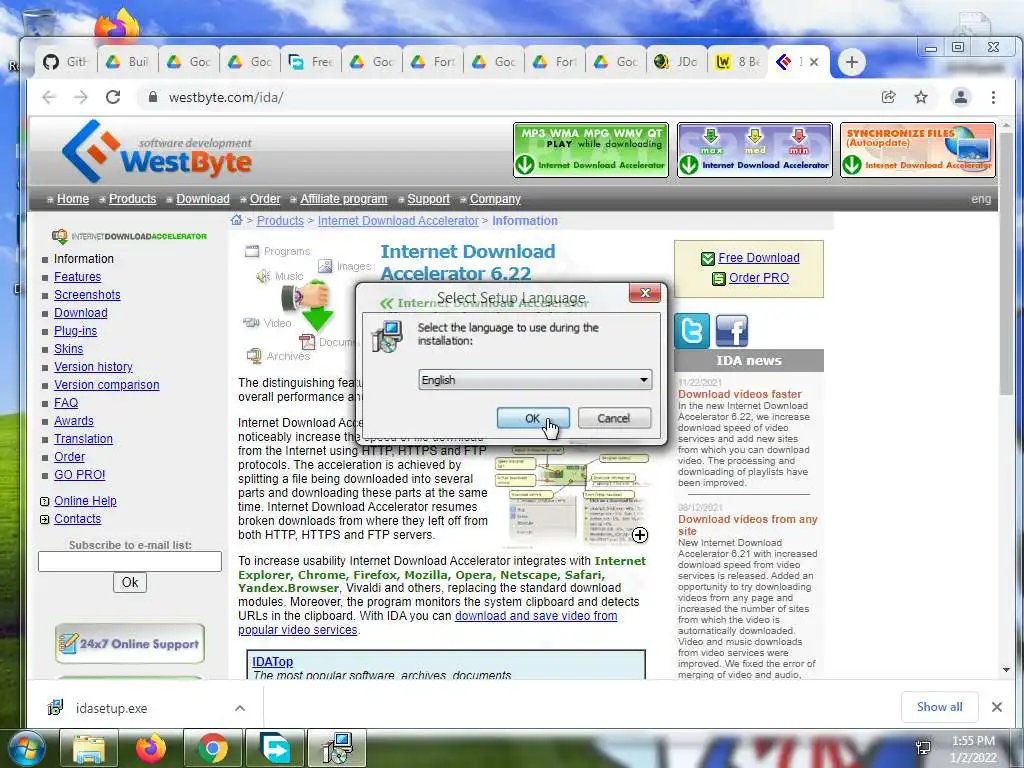
Task: Cancel the Select Setup Language dialog
Action: [x=614, y=419]
